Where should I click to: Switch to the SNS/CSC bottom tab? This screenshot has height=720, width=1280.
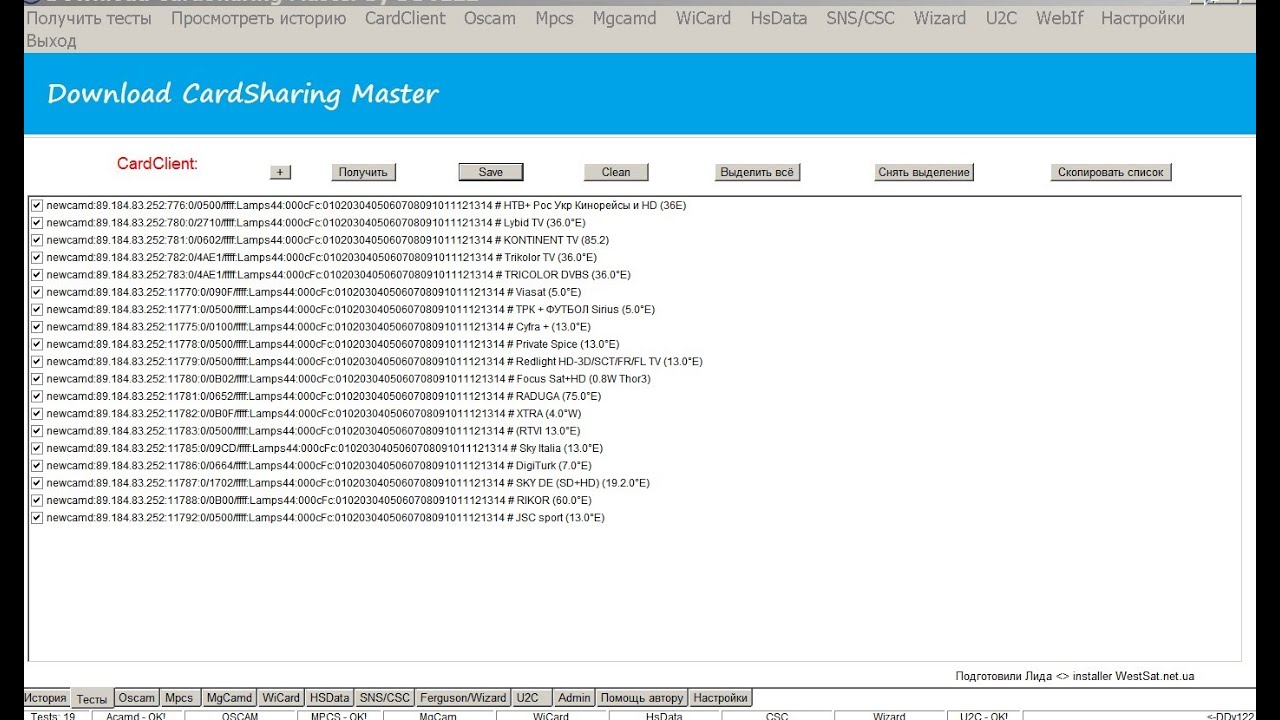[385, 698]
